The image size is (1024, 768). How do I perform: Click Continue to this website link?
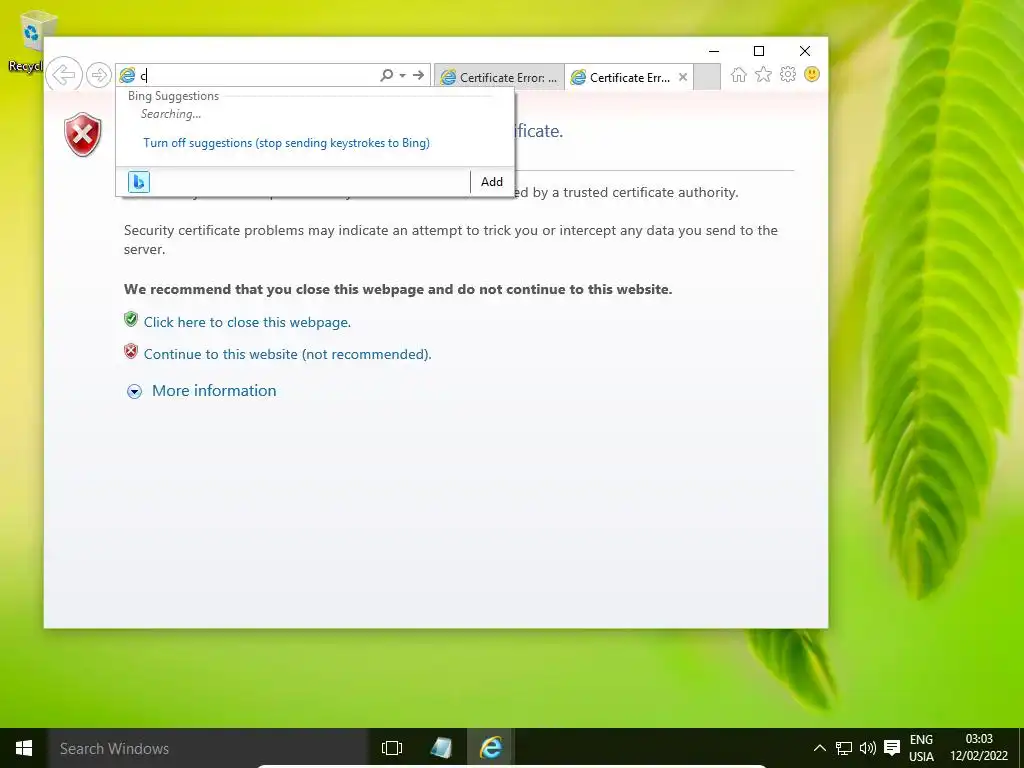[287, 354]
